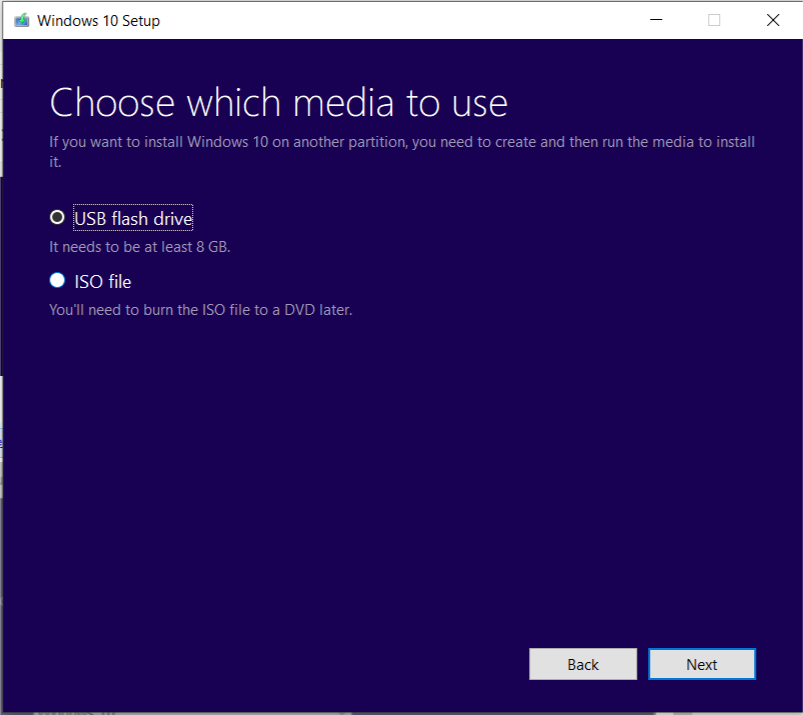Click the 'You'll need to burn the ISO file' text
The width and height of the screenshot is (803, 715).
[x=201, y=310]
